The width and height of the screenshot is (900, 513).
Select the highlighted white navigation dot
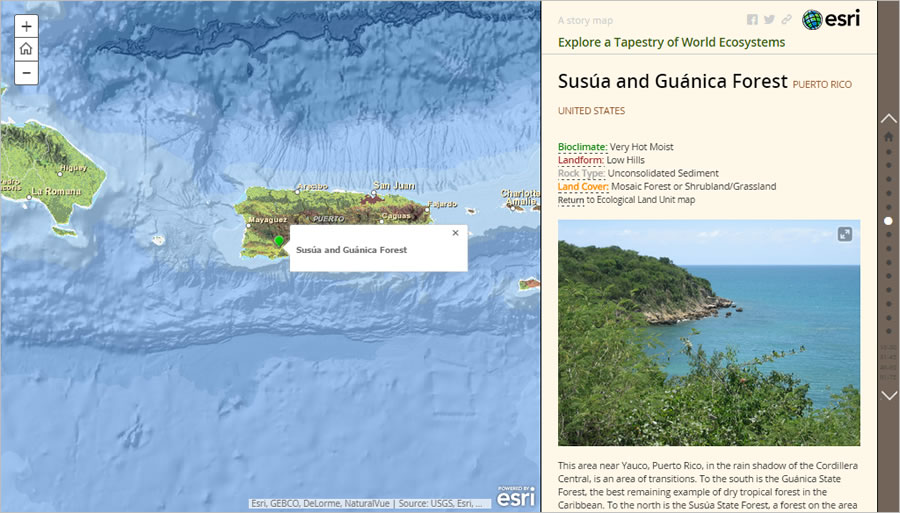[x=889, y=221]
